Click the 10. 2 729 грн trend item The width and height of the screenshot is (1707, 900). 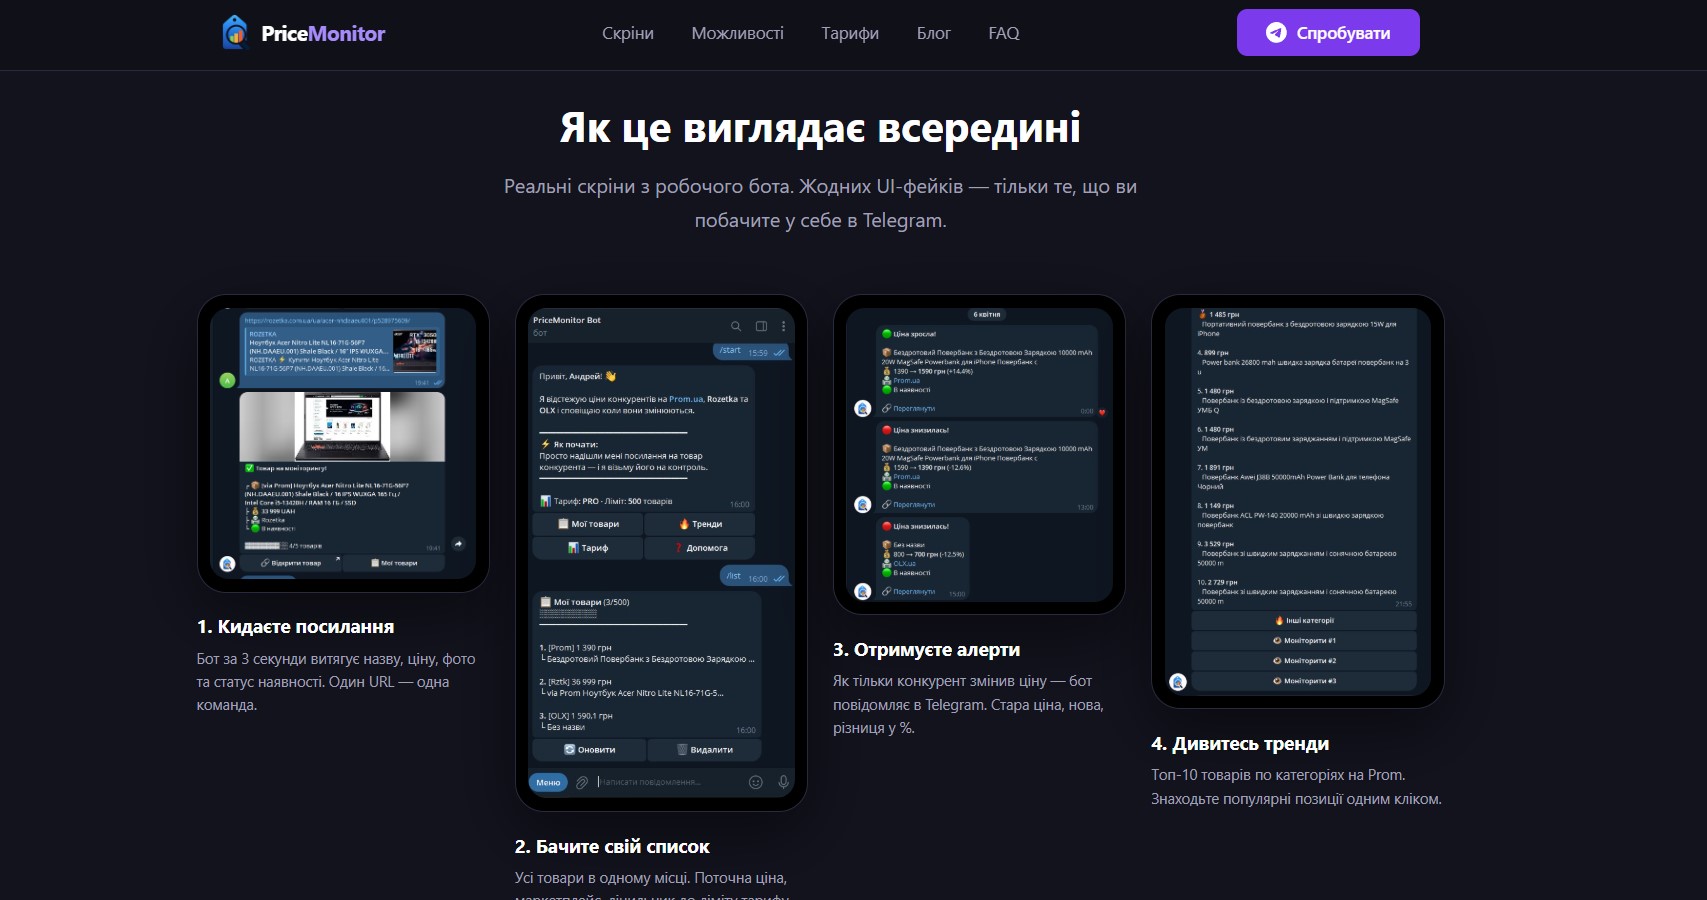click(x=1297, y=591)
